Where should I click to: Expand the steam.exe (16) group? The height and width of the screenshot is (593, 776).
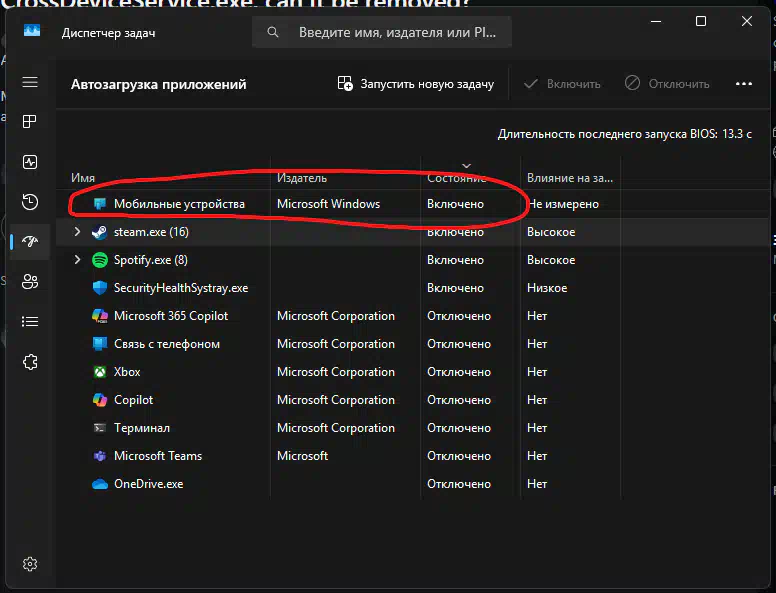click(x=77, y=232)
